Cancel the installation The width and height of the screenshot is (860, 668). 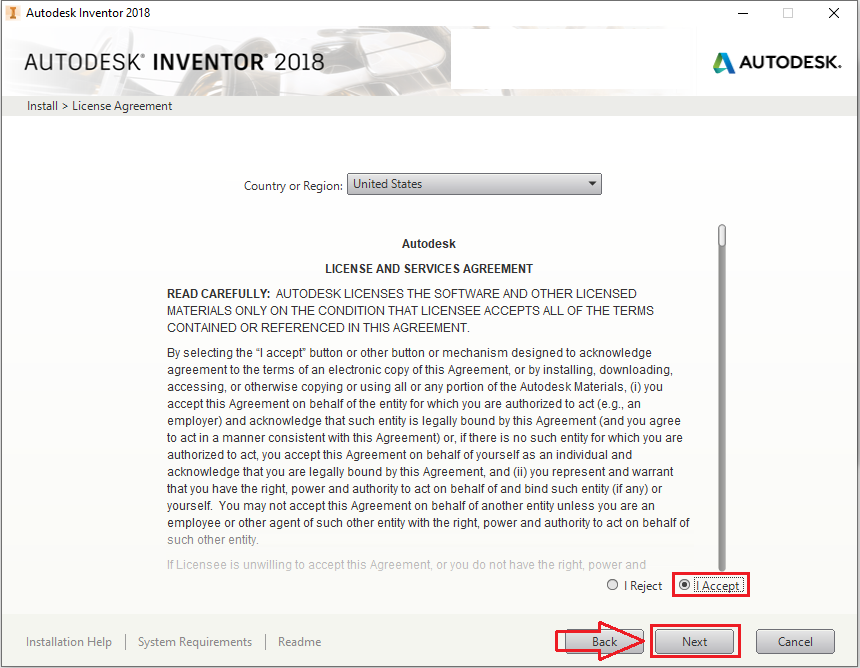pyautogui.click(x=795, y=642)
